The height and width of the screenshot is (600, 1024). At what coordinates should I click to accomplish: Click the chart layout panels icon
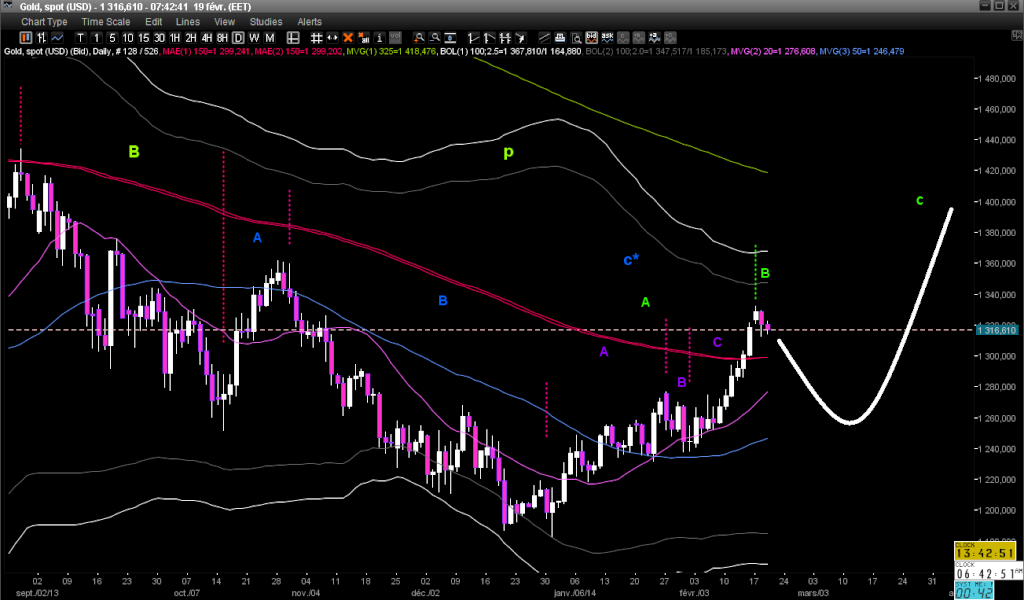click(x=293, y=38)
